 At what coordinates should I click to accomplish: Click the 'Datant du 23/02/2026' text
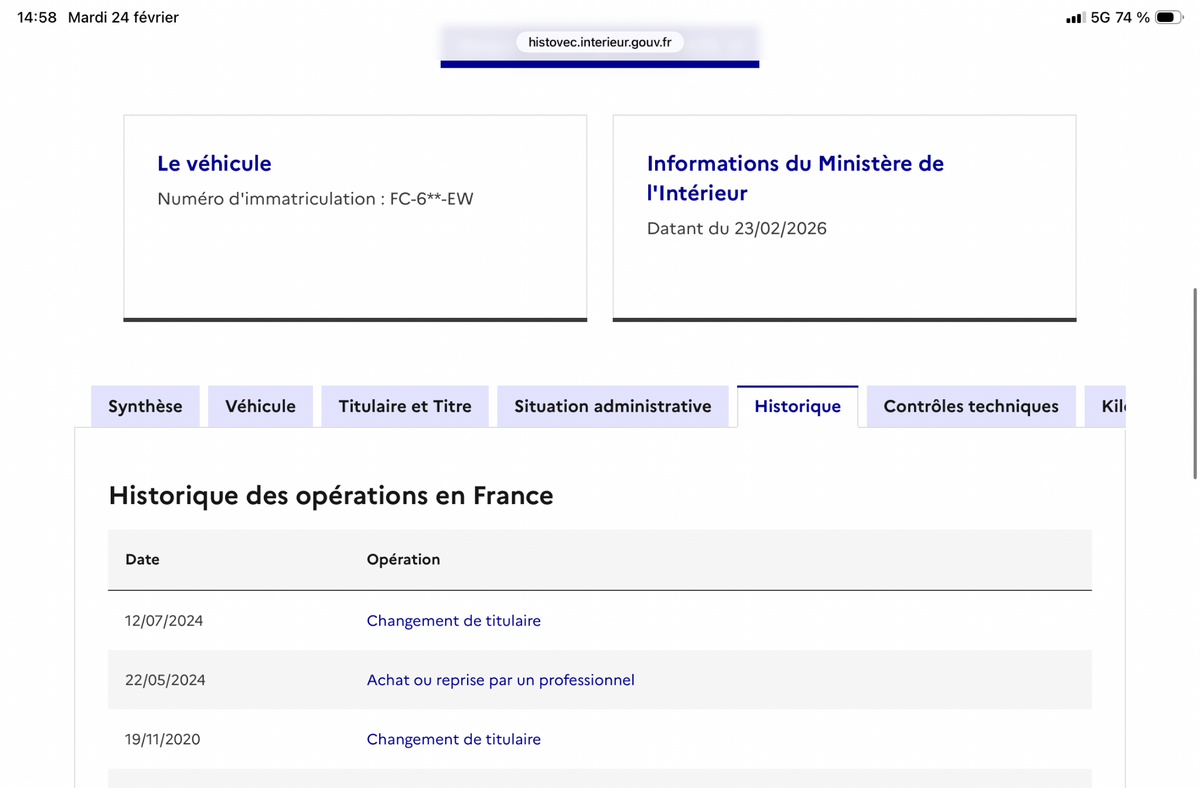point(737,228)
